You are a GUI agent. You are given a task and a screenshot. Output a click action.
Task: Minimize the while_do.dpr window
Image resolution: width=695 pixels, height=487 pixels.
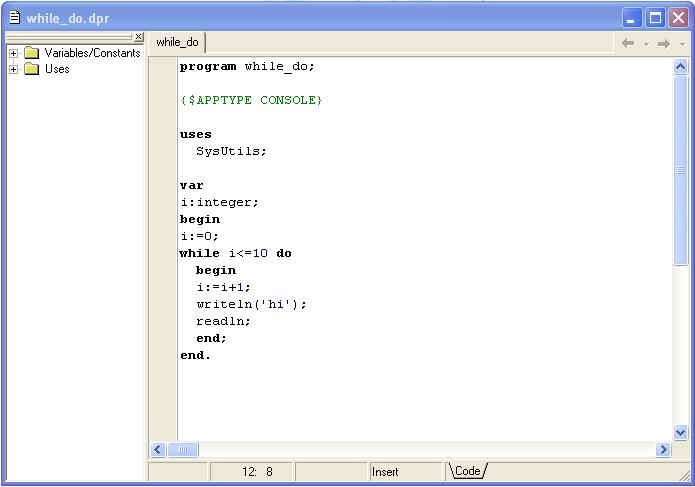tap(631, 18)
